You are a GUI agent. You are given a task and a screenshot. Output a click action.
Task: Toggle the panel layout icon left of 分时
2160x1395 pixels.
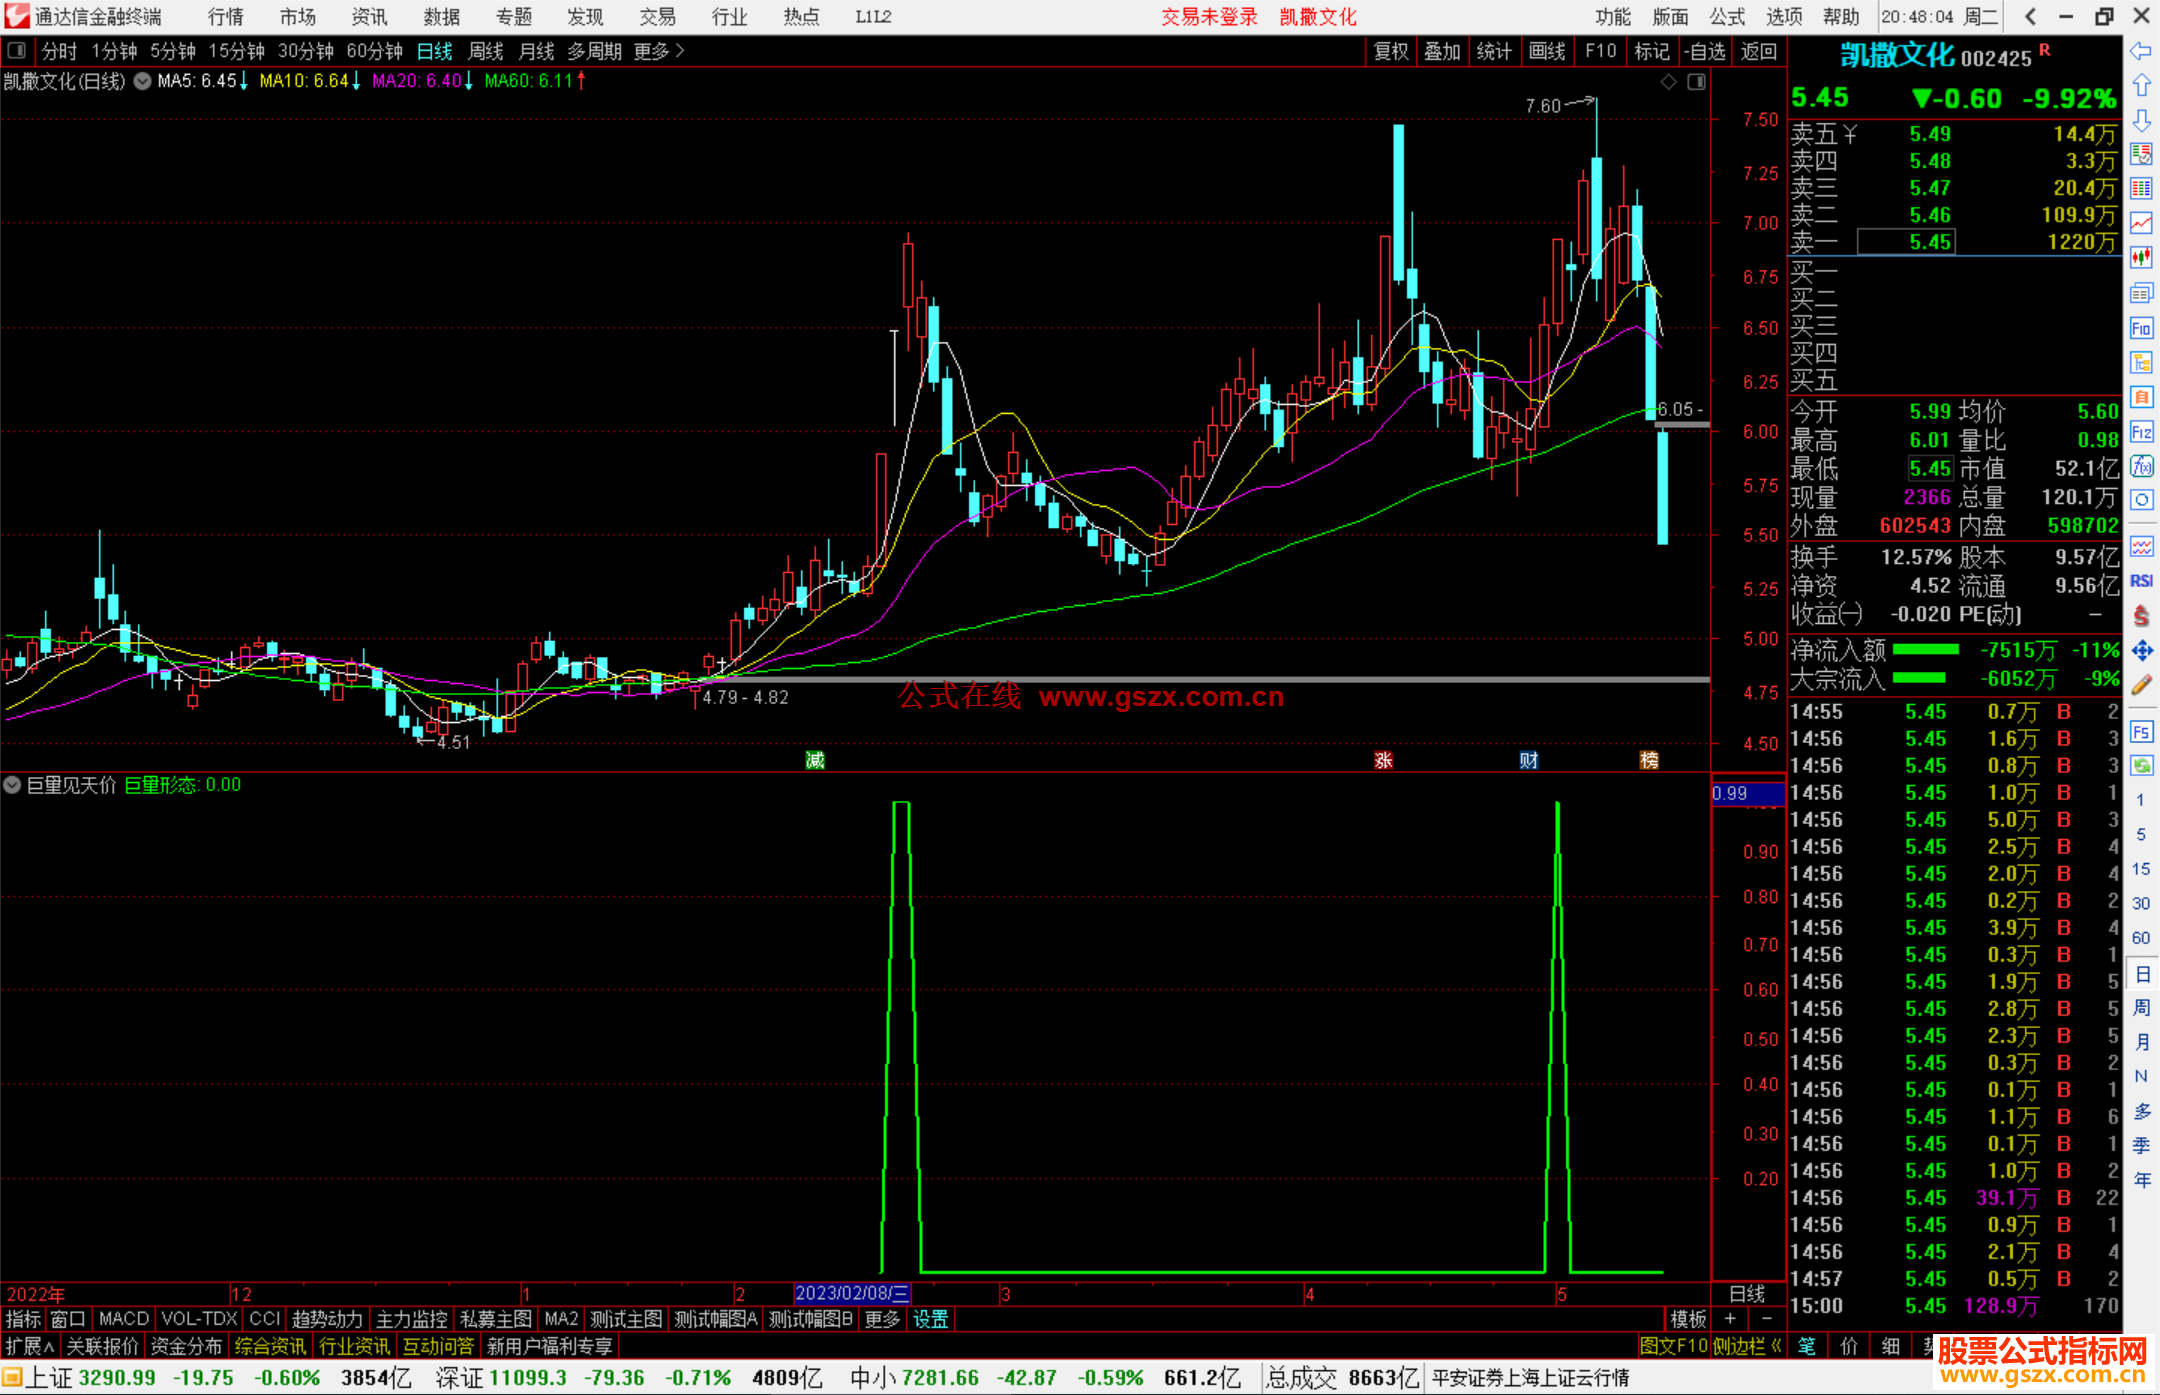click(17, 51)
